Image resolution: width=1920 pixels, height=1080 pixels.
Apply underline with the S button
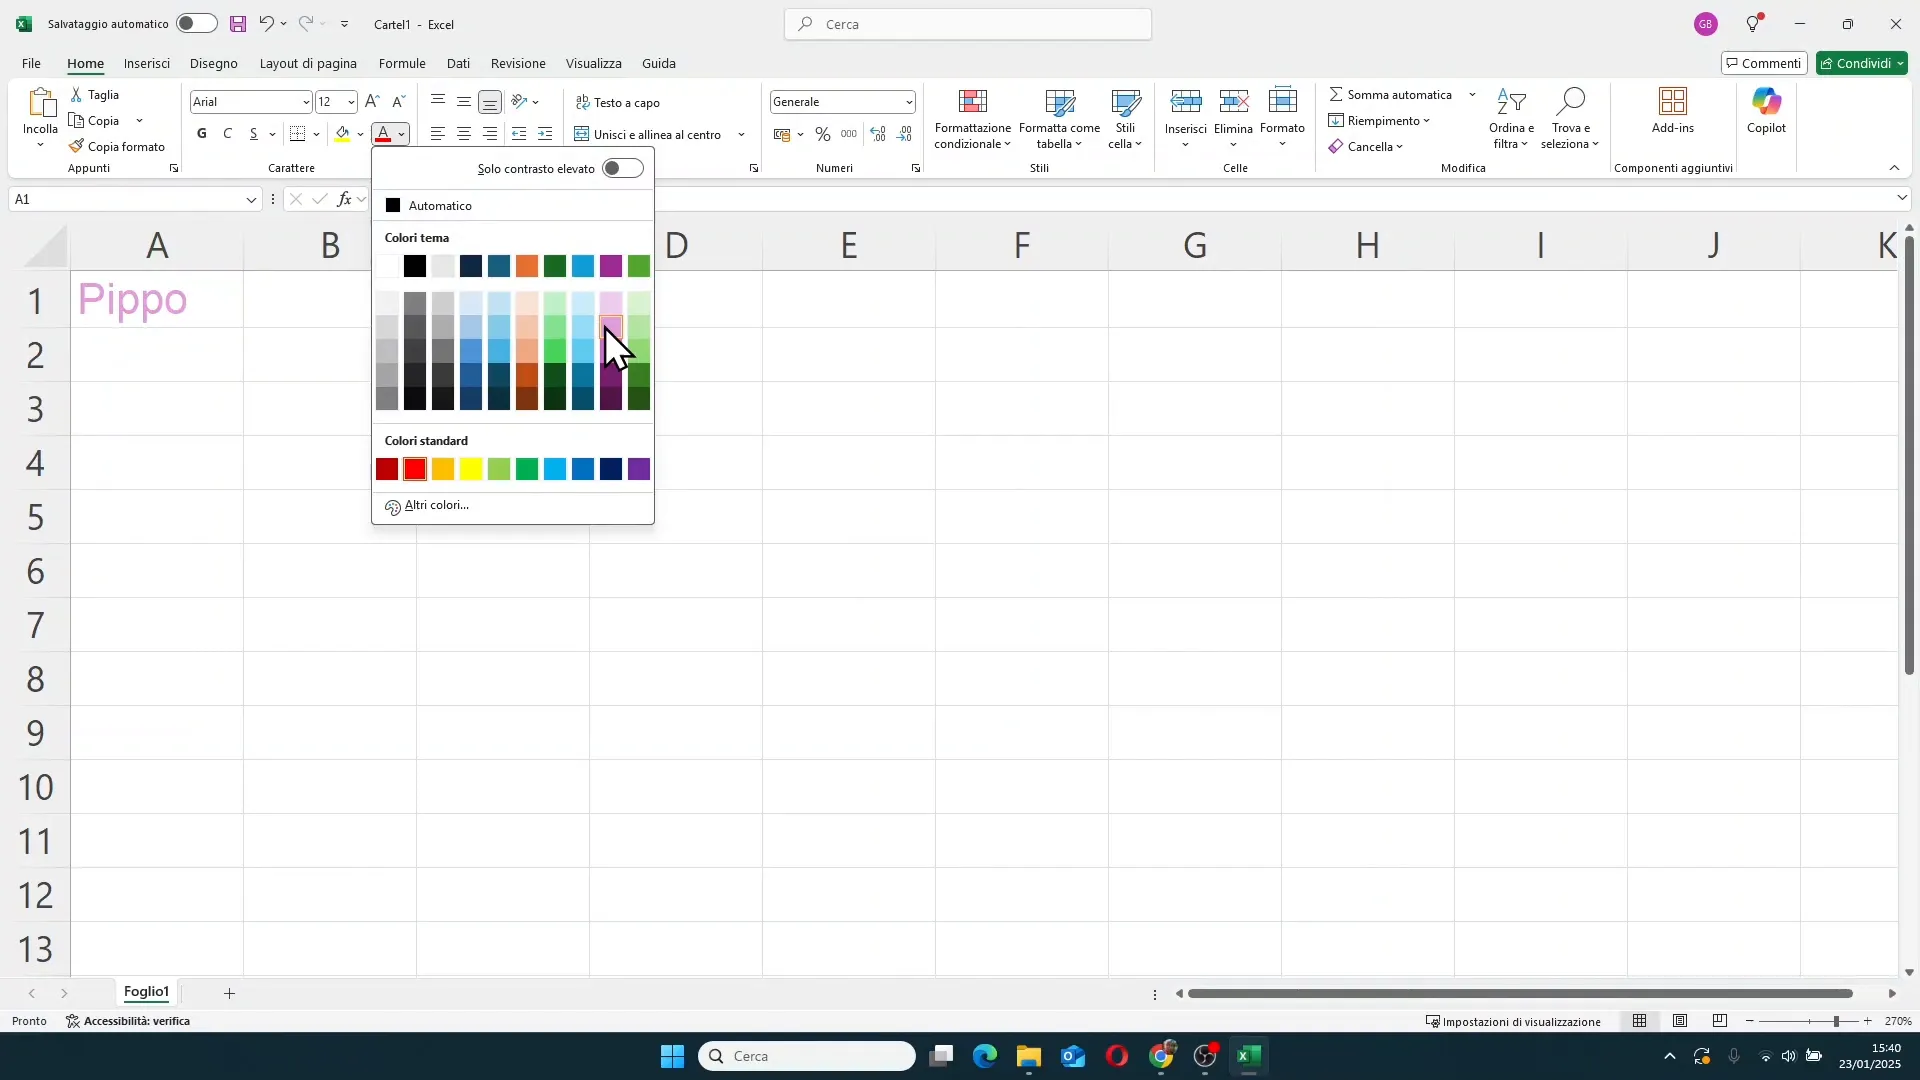(x=254, y=134)
